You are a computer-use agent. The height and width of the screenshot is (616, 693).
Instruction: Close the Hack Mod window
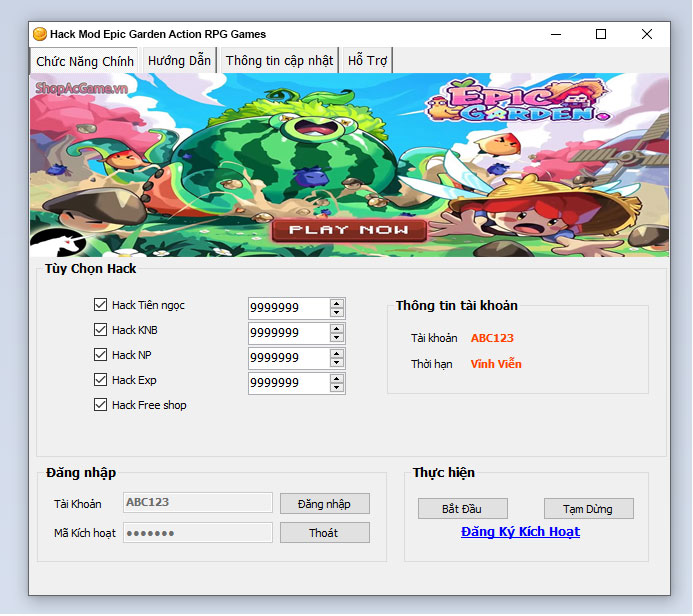pyautogui.click(x=647, y=34)
